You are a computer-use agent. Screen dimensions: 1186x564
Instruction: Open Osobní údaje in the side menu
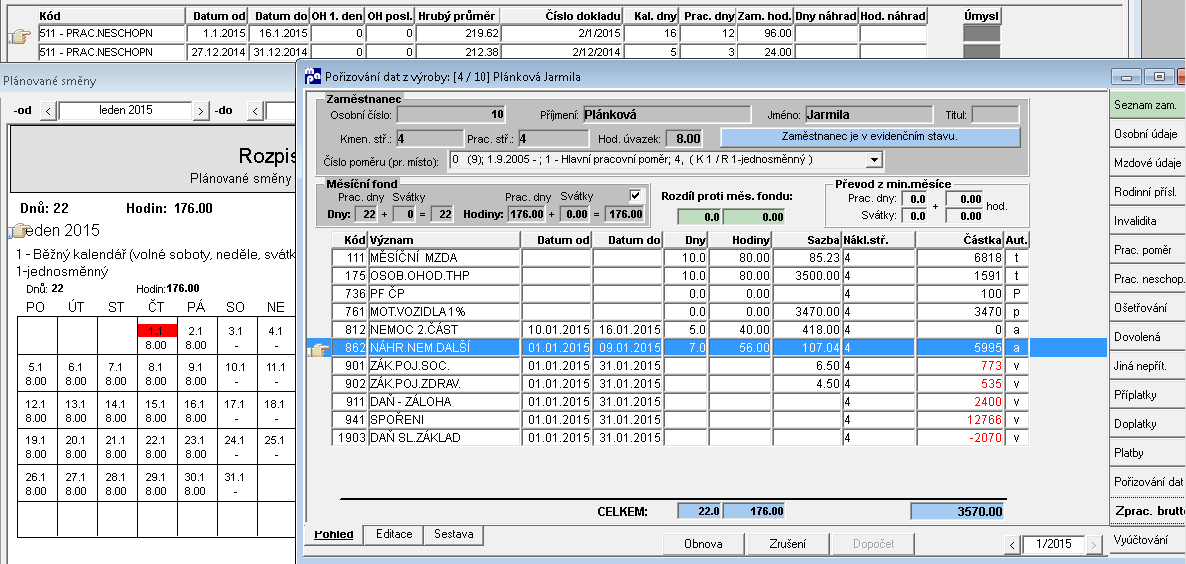[1147, 134]
